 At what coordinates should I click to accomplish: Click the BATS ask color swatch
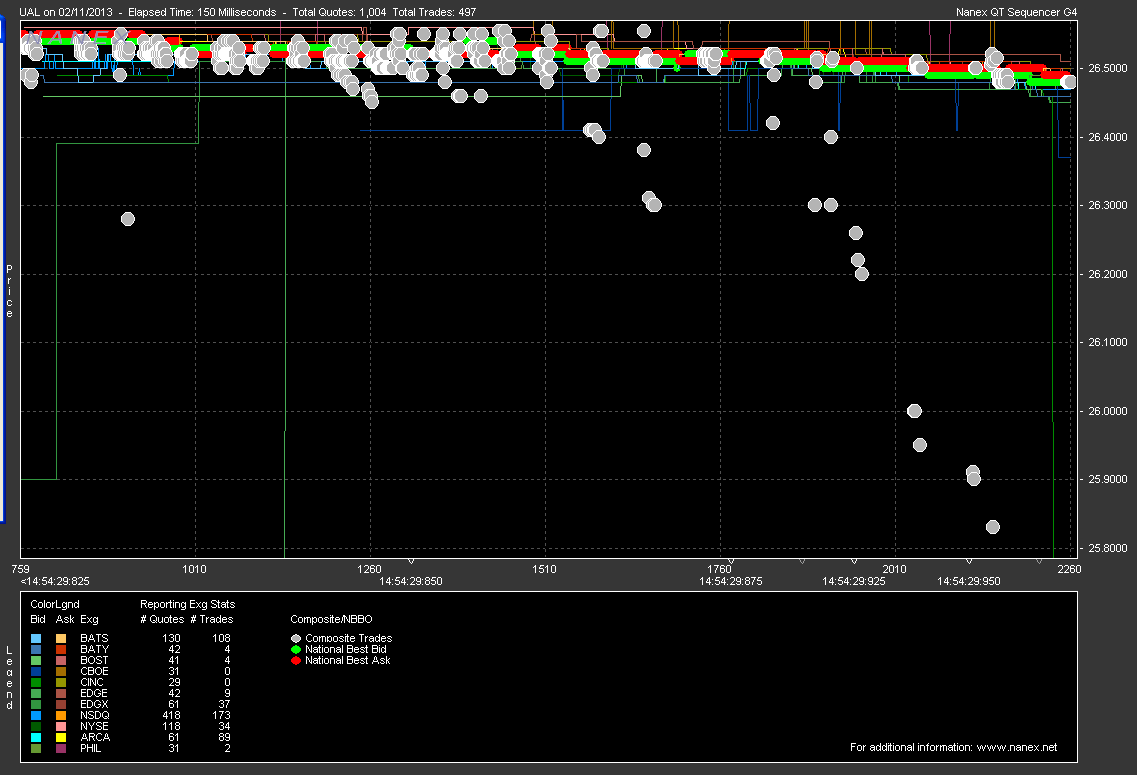[x=61, y=639]
